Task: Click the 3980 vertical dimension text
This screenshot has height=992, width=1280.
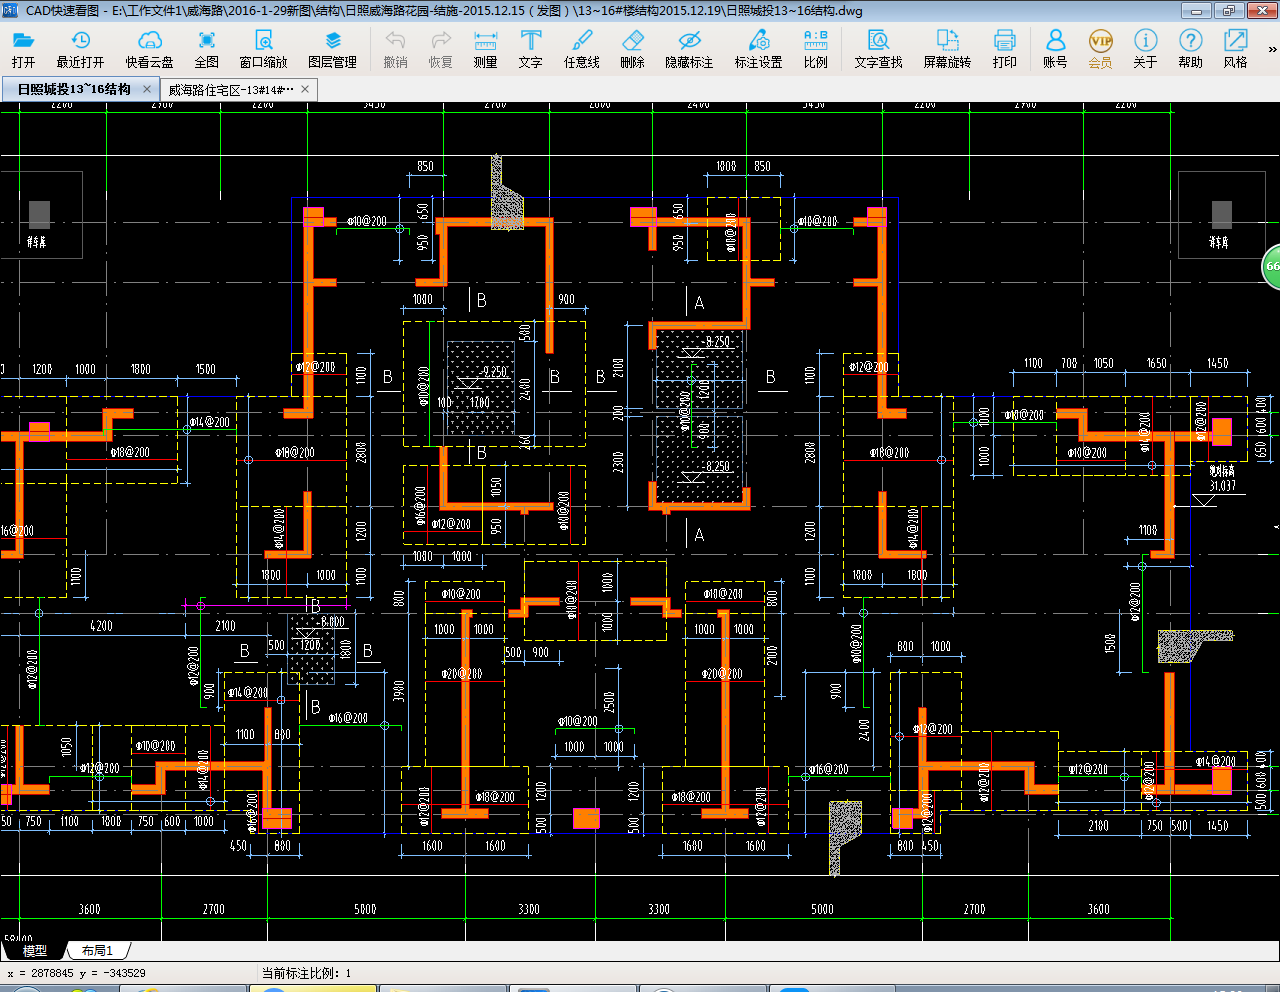Action: point(399,692)
